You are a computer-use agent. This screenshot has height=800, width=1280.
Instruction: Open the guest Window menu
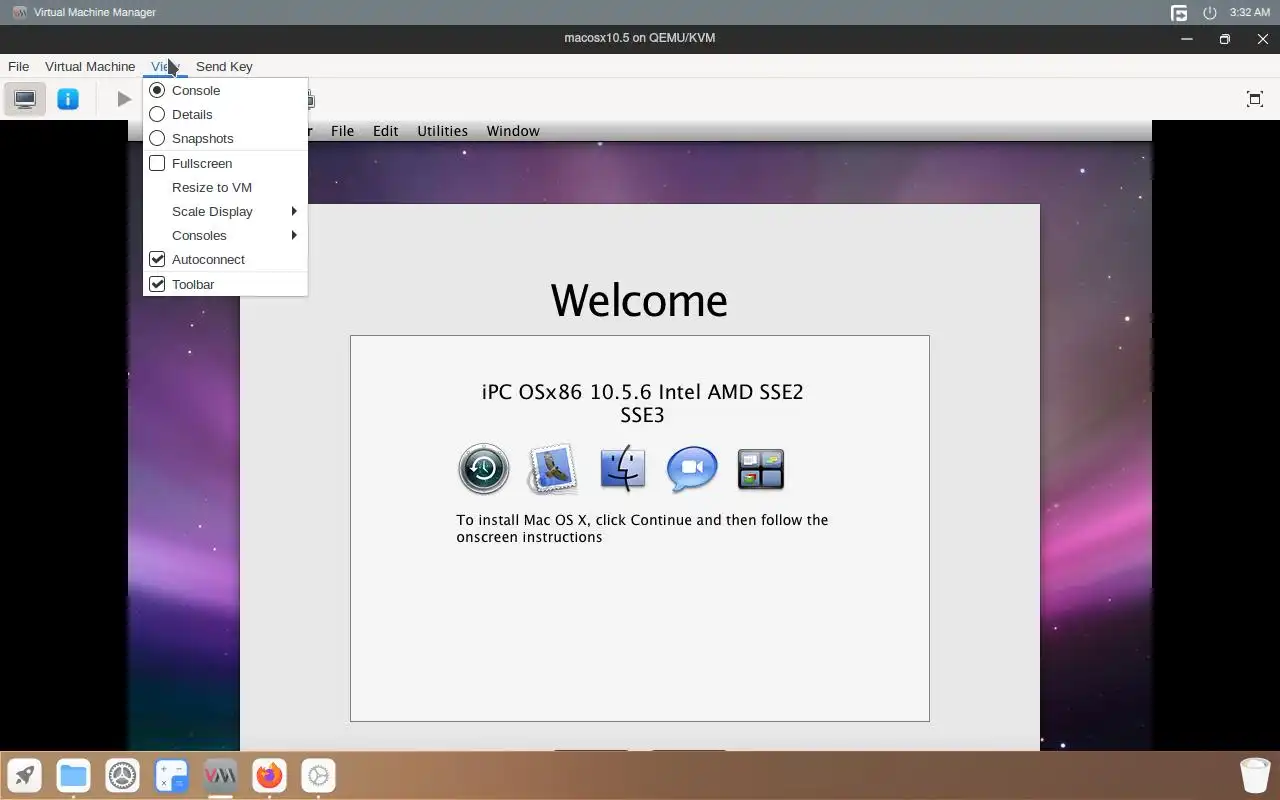[513, 131]
